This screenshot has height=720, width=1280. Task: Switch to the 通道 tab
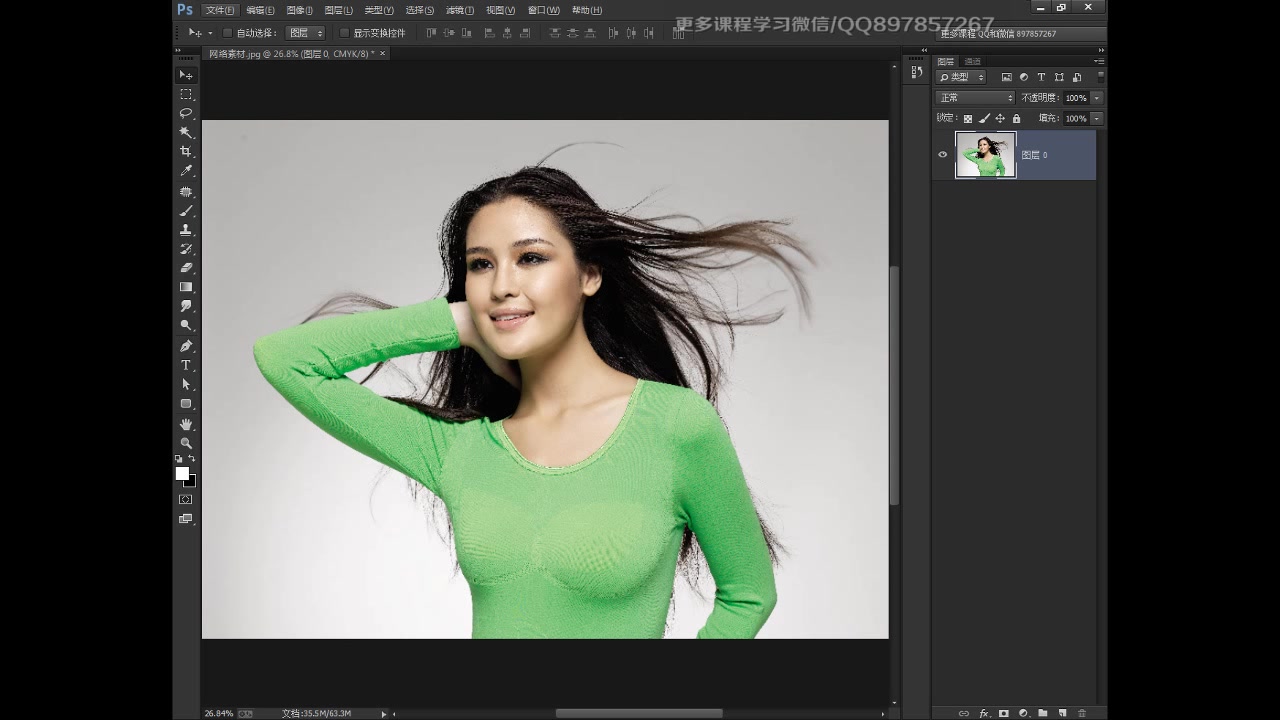972,61
